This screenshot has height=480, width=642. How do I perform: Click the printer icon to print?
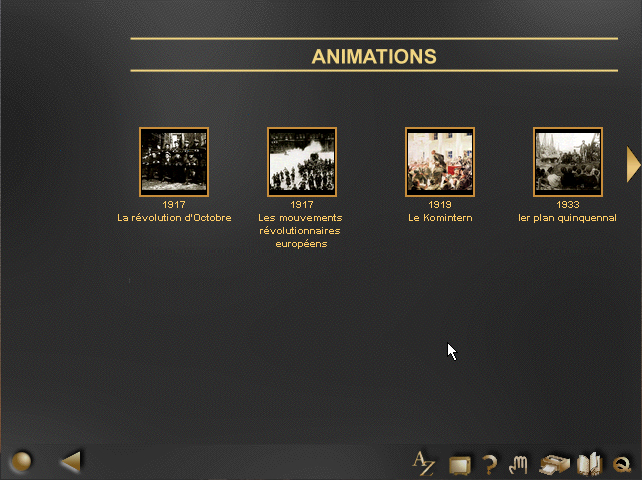click(x=553, y=464)
